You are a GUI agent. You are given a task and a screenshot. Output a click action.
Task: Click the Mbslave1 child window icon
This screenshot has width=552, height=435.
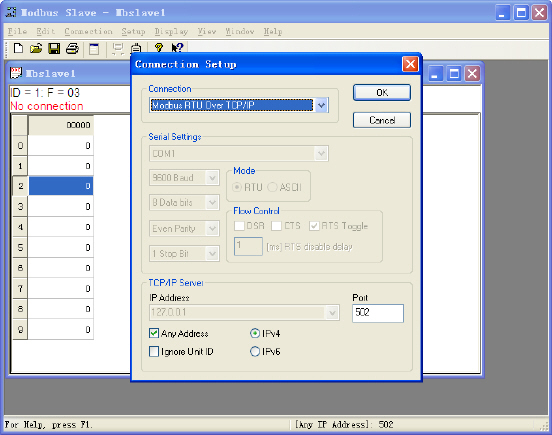point(16,73)
